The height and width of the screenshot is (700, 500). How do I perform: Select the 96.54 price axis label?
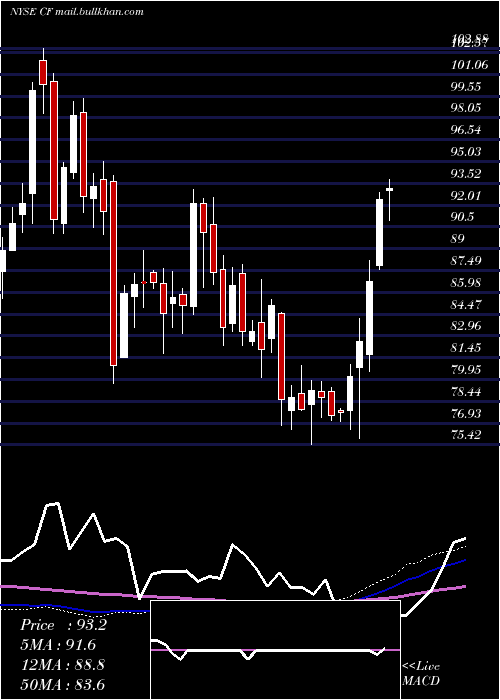pyautogui.click(x=466, y=130)
